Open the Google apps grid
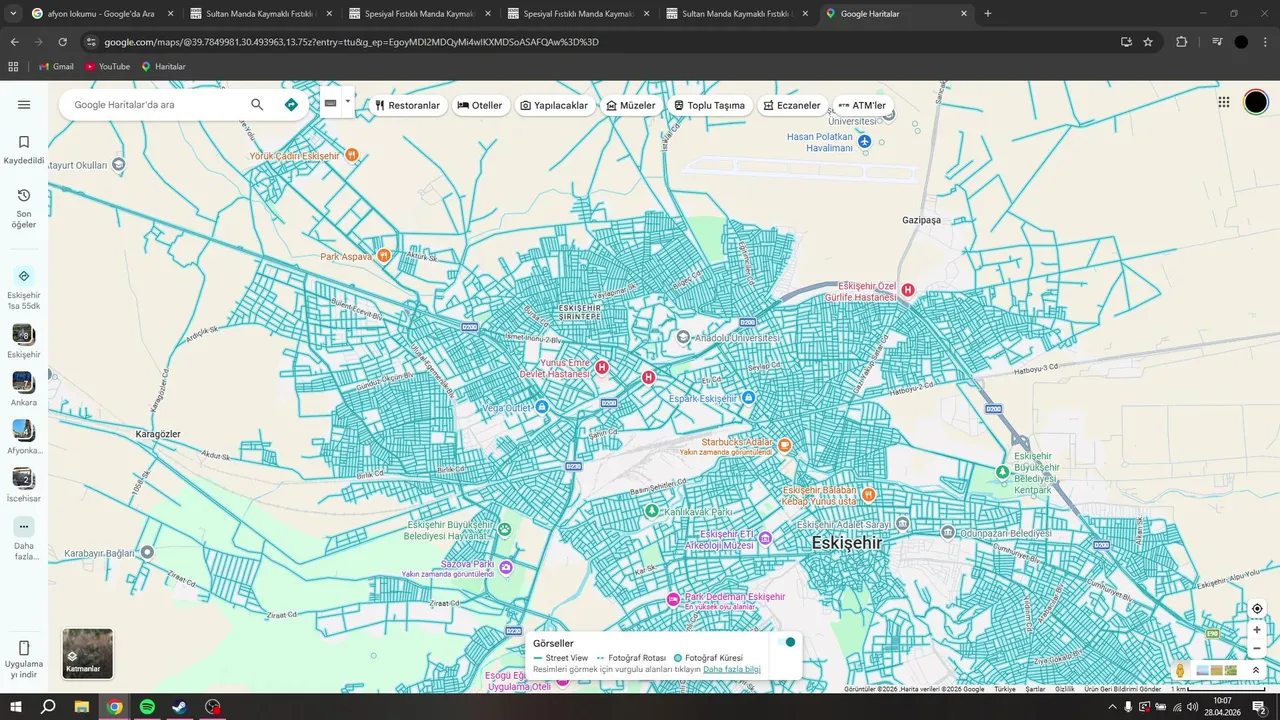This screenshot has width=1280, height=720. [1224, 102]
